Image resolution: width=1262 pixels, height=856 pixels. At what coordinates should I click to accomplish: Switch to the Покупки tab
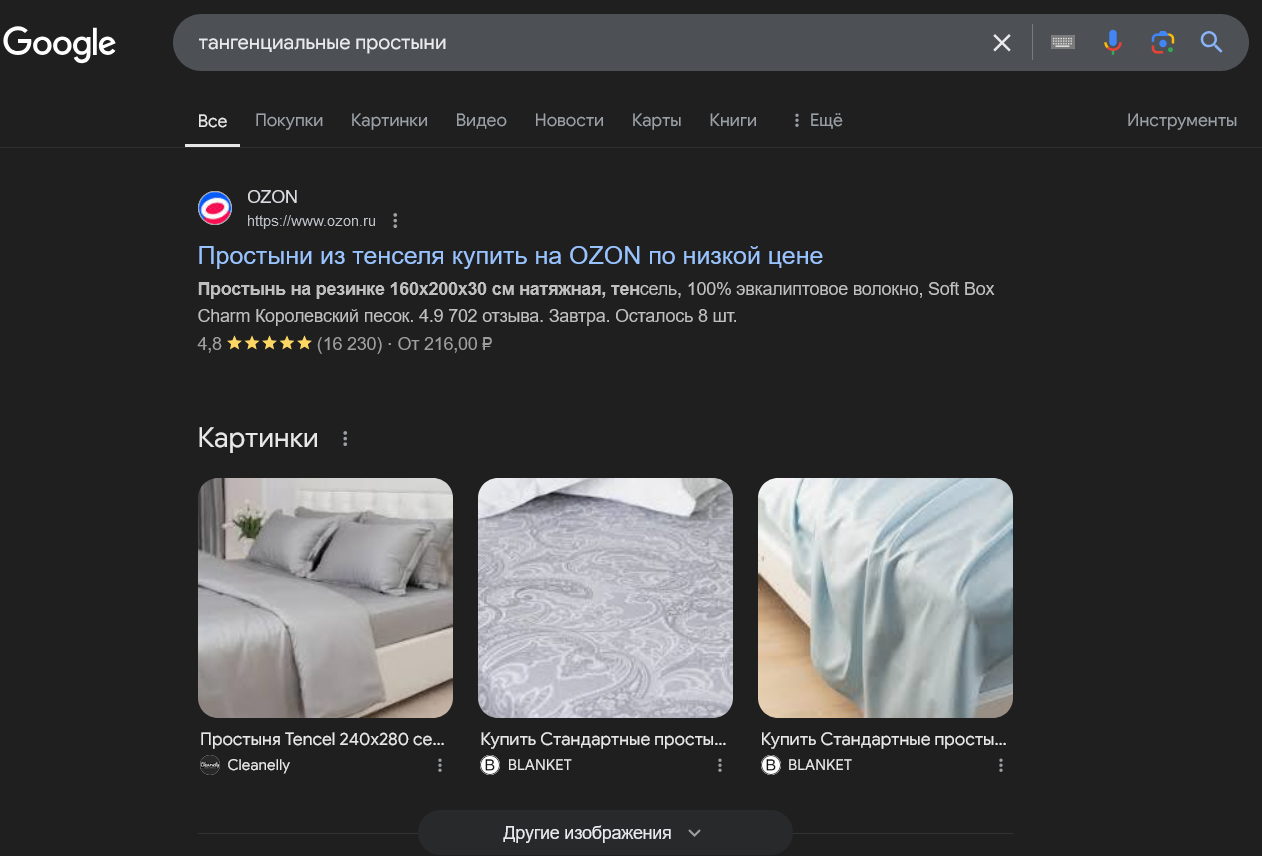[x=289, y=120]
